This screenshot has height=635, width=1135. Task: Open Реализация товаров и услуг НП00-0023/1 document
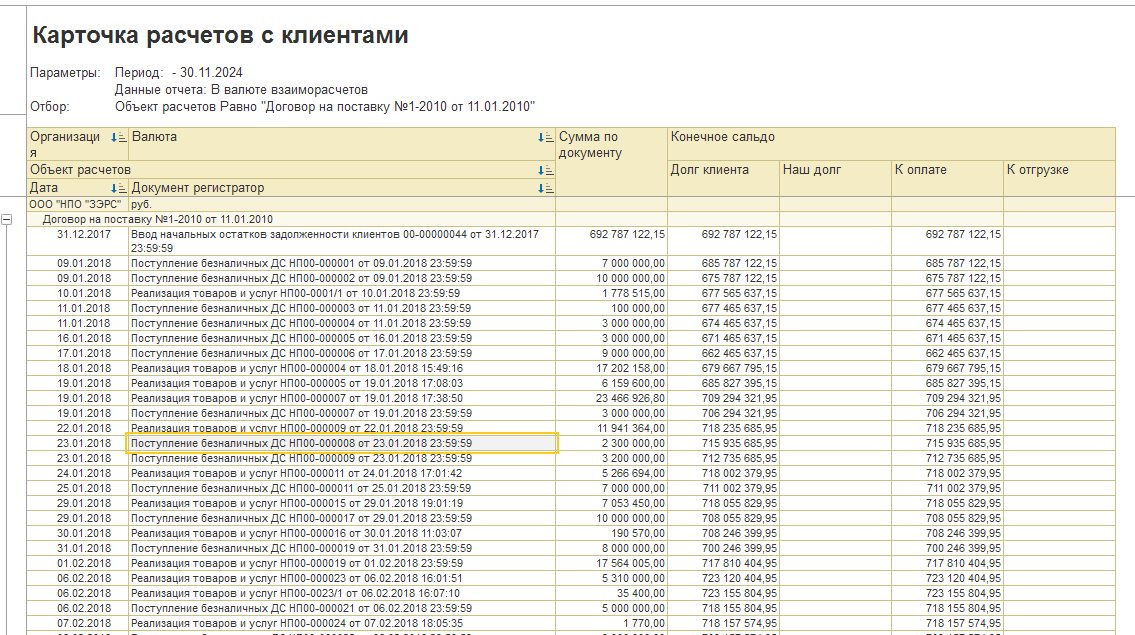(296, 593)
